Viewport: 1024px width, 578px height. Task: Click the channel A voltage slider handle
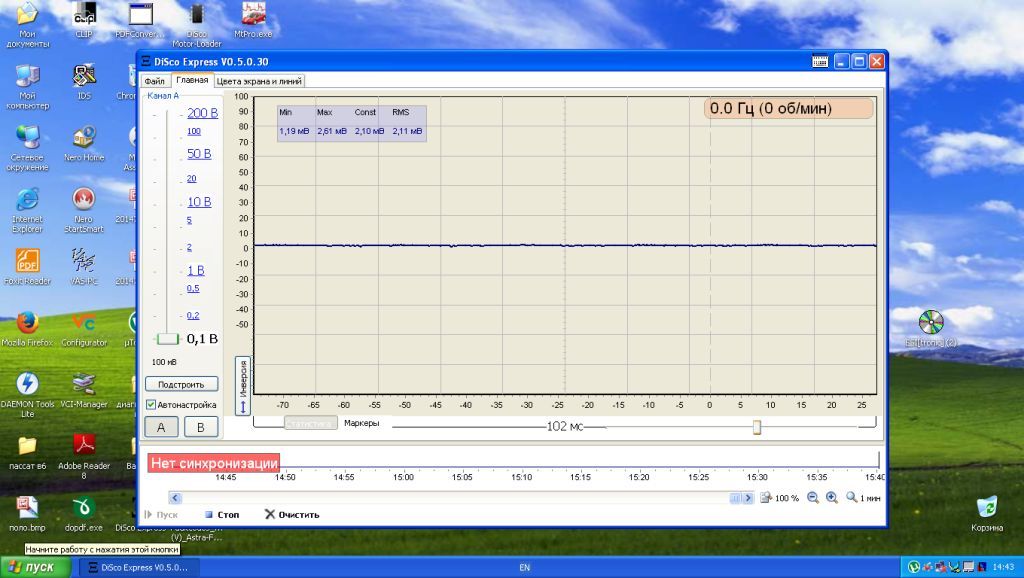[x=167, y=339]
